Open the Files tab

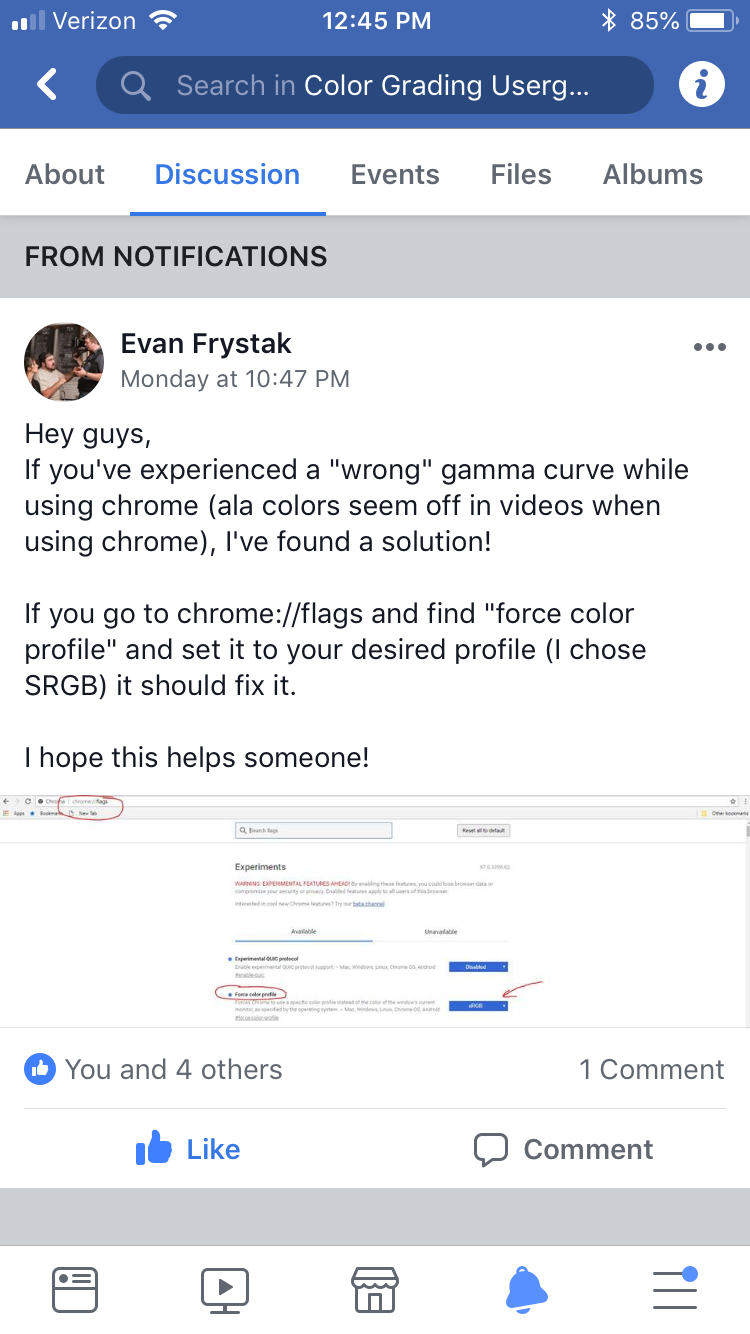[x=521, y=174]
